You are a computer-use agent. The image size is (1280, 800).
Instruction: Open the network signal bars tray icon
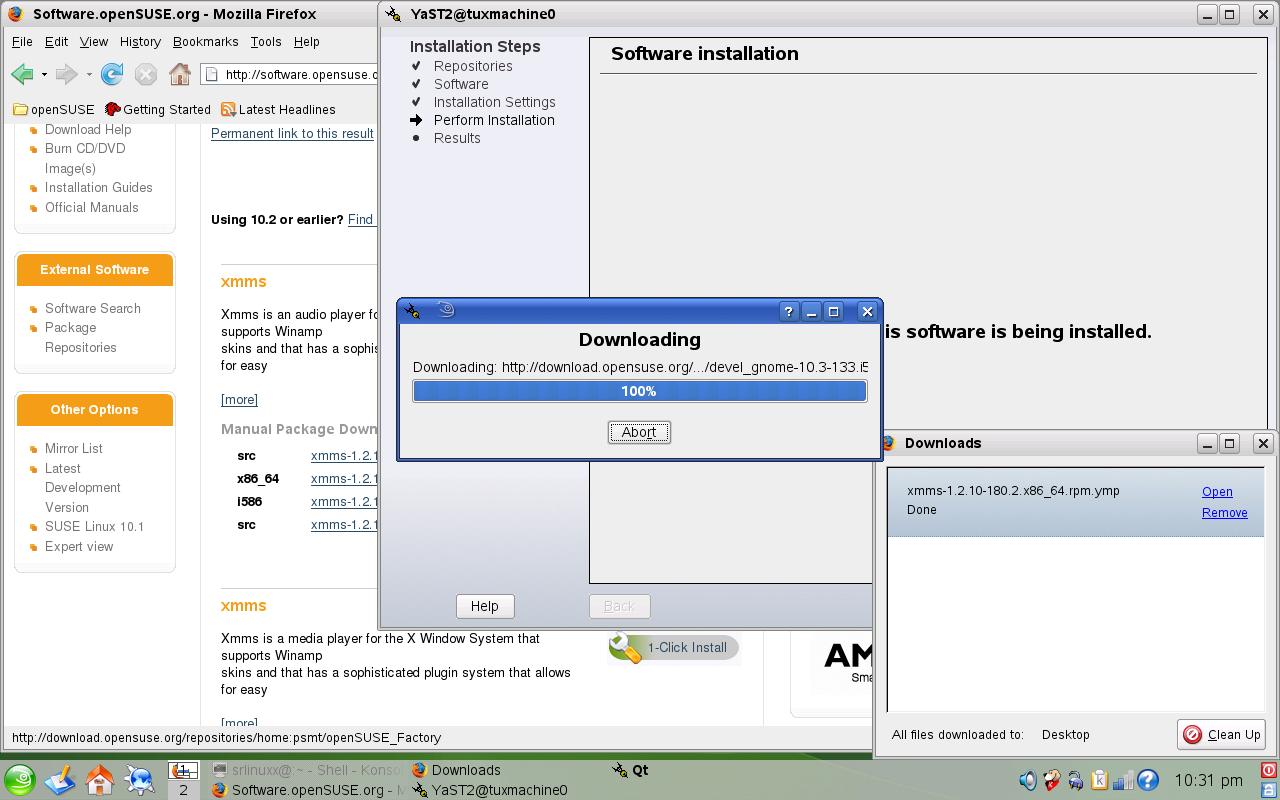tap(1123, 780)
